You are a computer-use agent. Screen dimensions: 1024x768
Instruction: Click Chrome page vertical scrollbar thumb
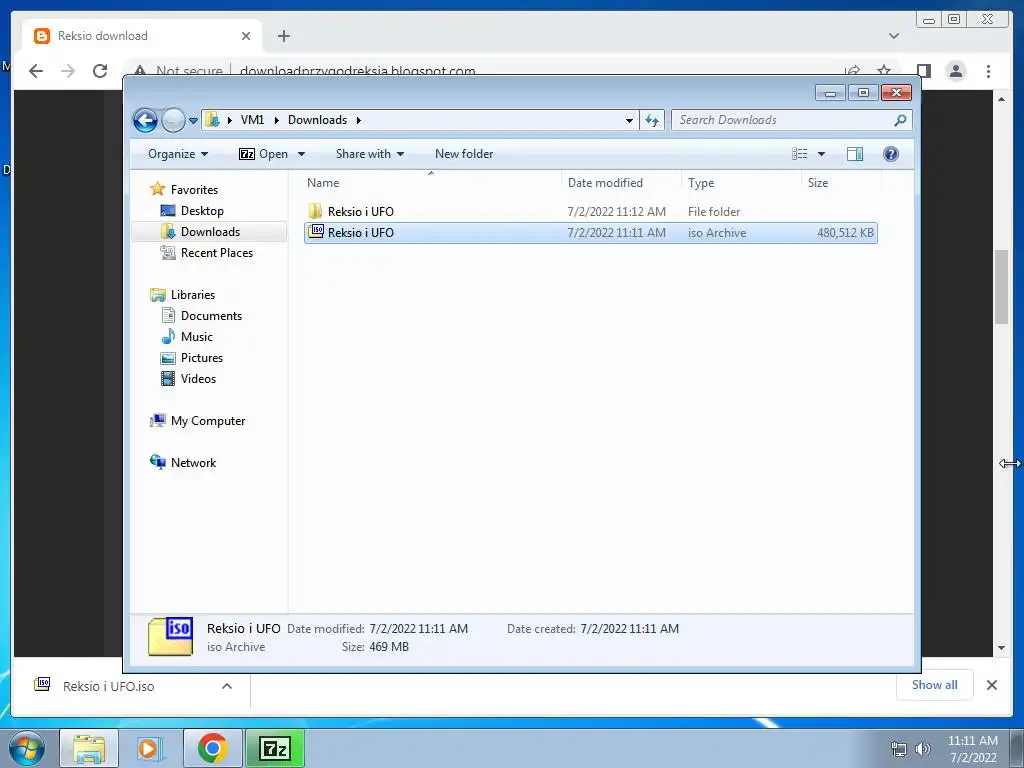click(1001, 287)
